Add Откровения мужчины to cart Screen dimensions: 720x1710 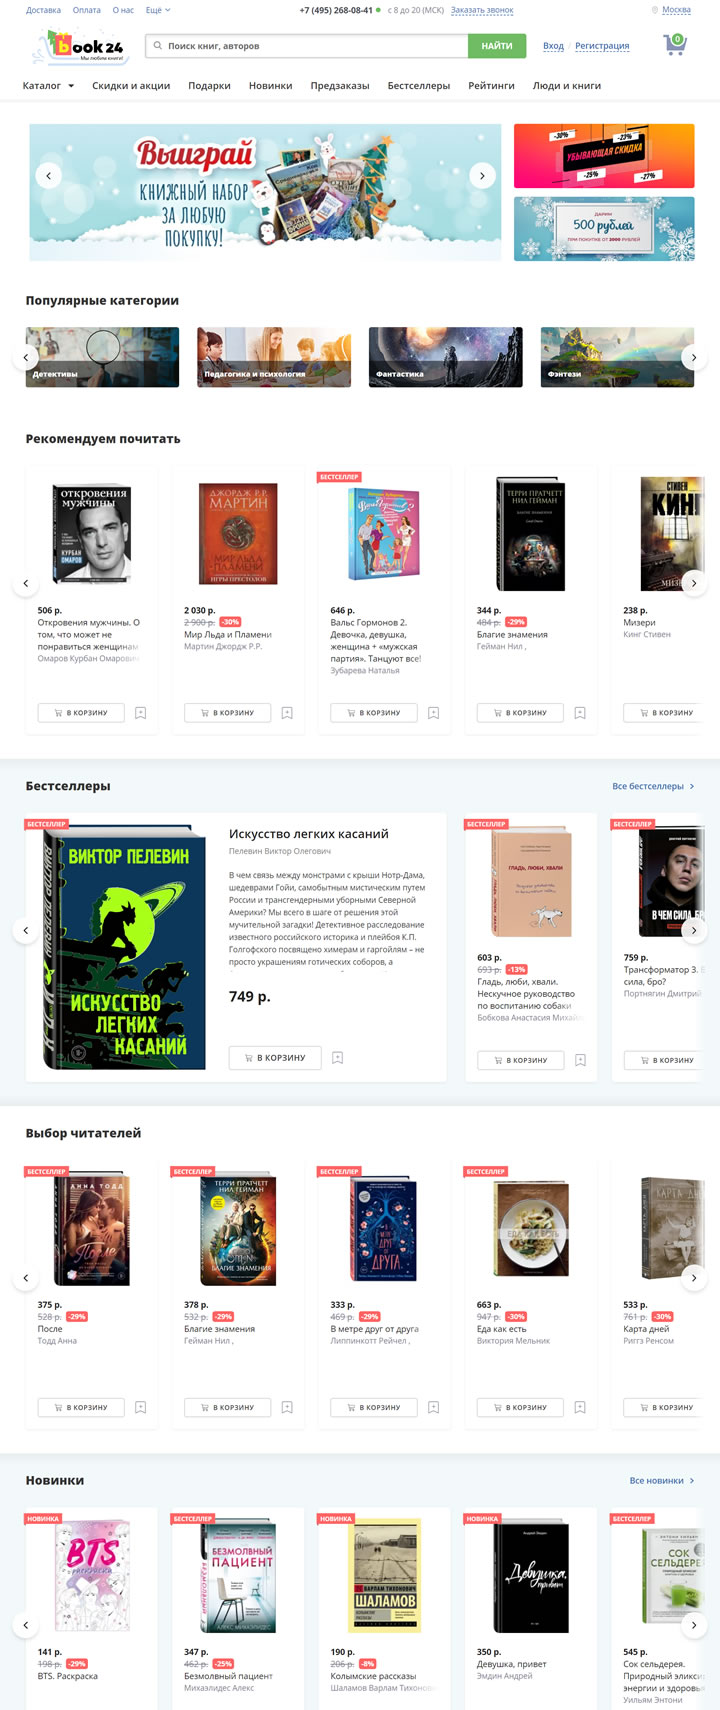click(x=81, y=713)
